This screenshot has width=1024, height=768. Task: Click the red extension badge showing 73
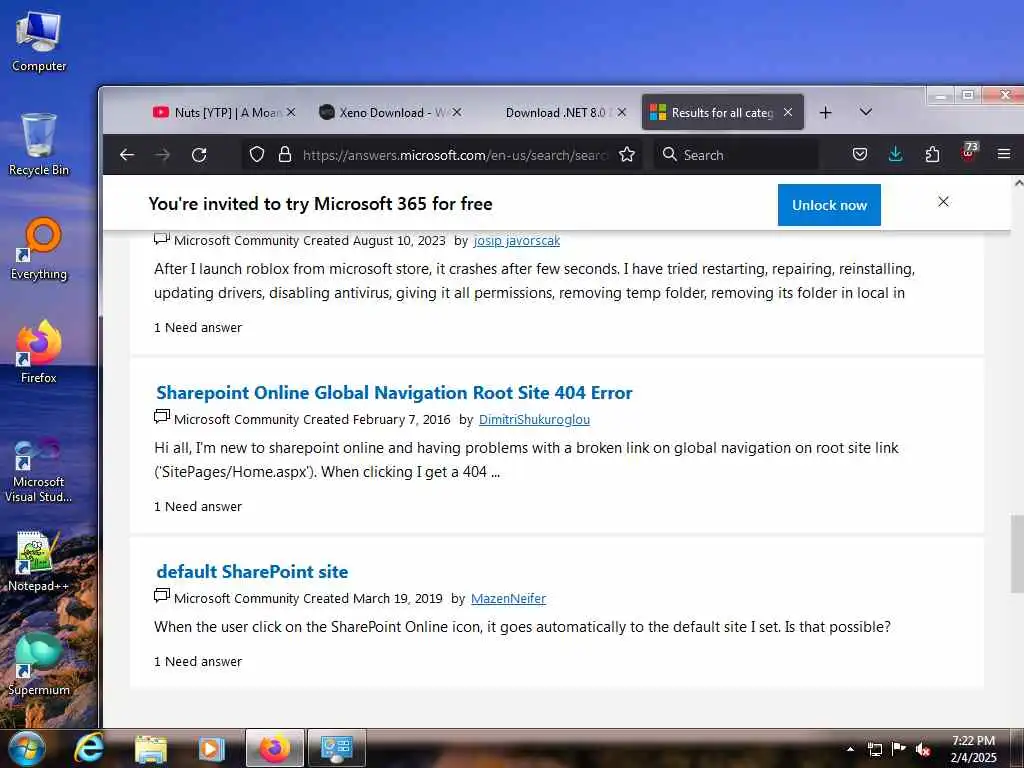pos(968,153)
